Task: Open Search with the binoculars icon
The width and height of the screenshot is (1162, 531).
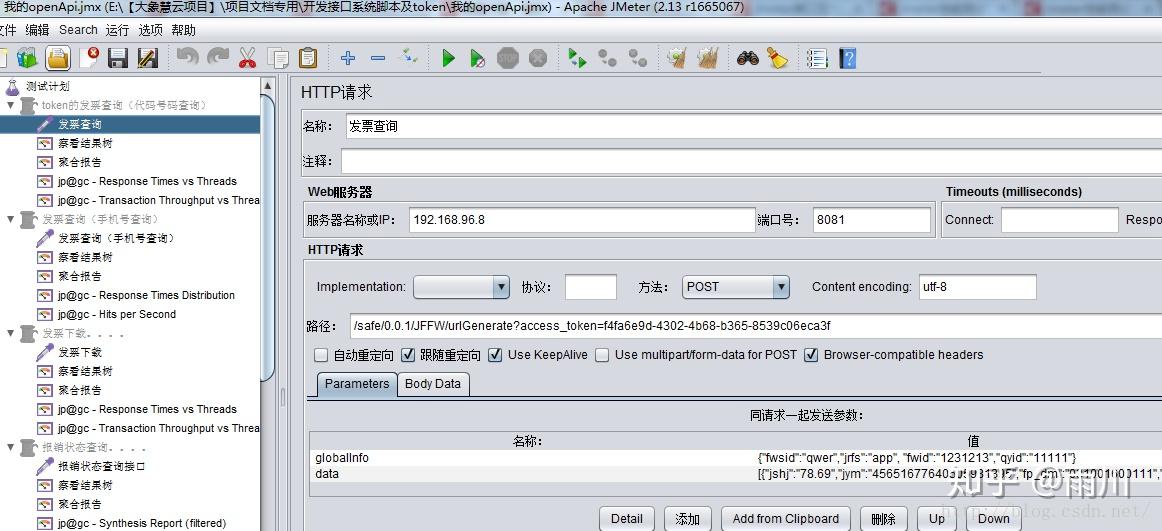Action: [x=747, y=58]
